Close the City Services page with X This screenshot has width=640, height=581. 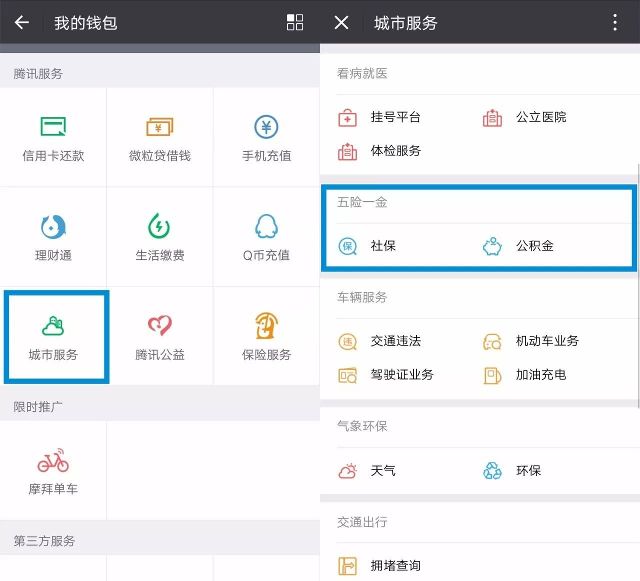341,22
